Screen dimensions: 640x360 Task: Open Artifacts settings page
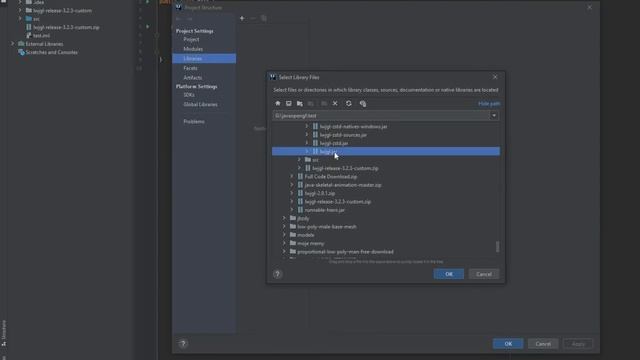pos(192,78)
